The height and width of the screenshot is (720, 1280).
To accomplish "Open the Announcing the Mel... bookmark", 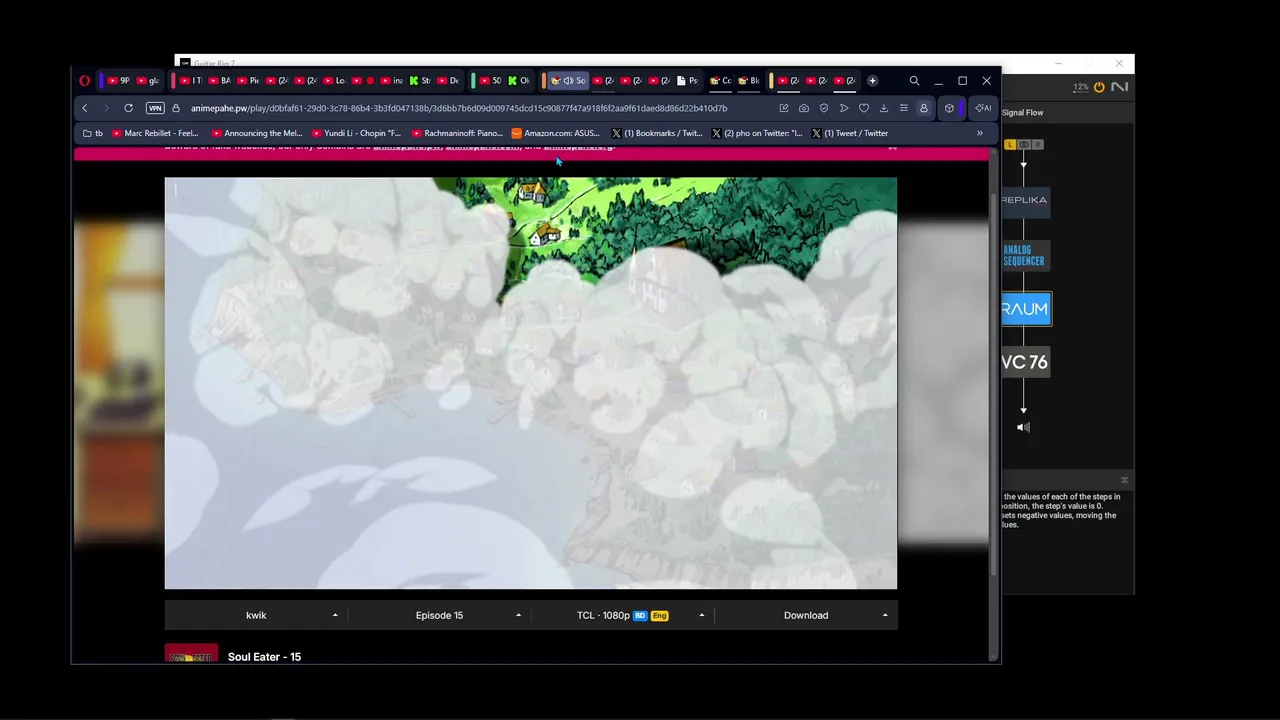I will click(257, 133).
